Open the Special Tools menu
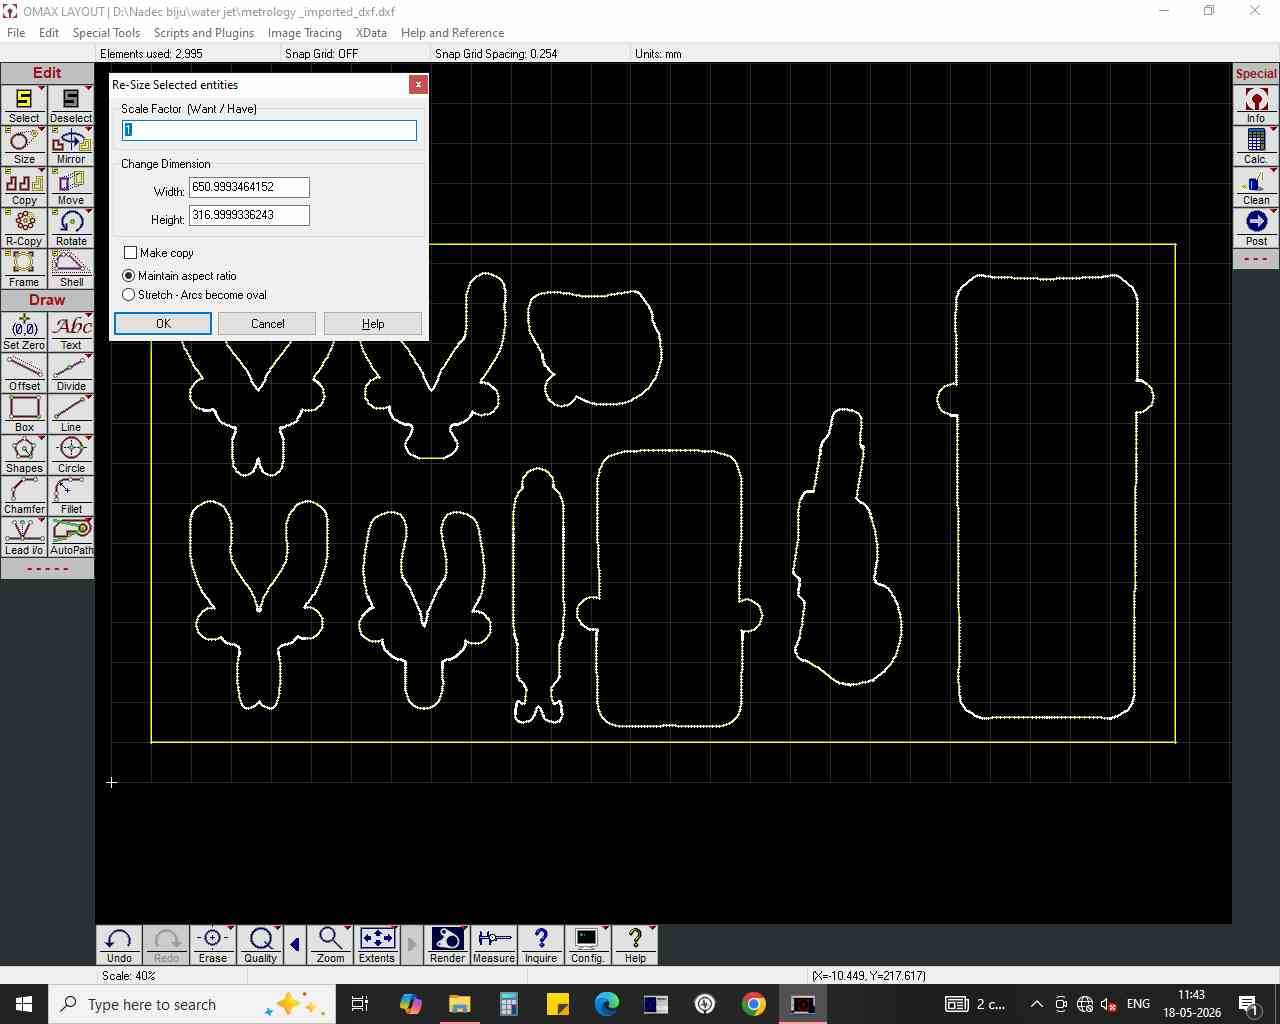Screen dimensions: 1280x1024 coord(106,33)
